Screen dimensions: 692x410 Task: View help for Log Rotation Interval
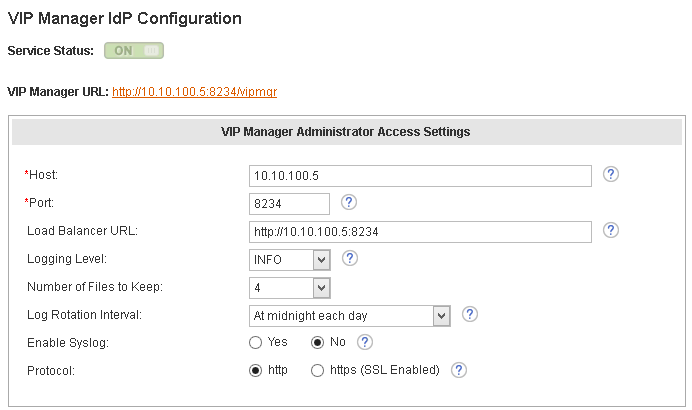pyautogui.click(x=469, y=314)
